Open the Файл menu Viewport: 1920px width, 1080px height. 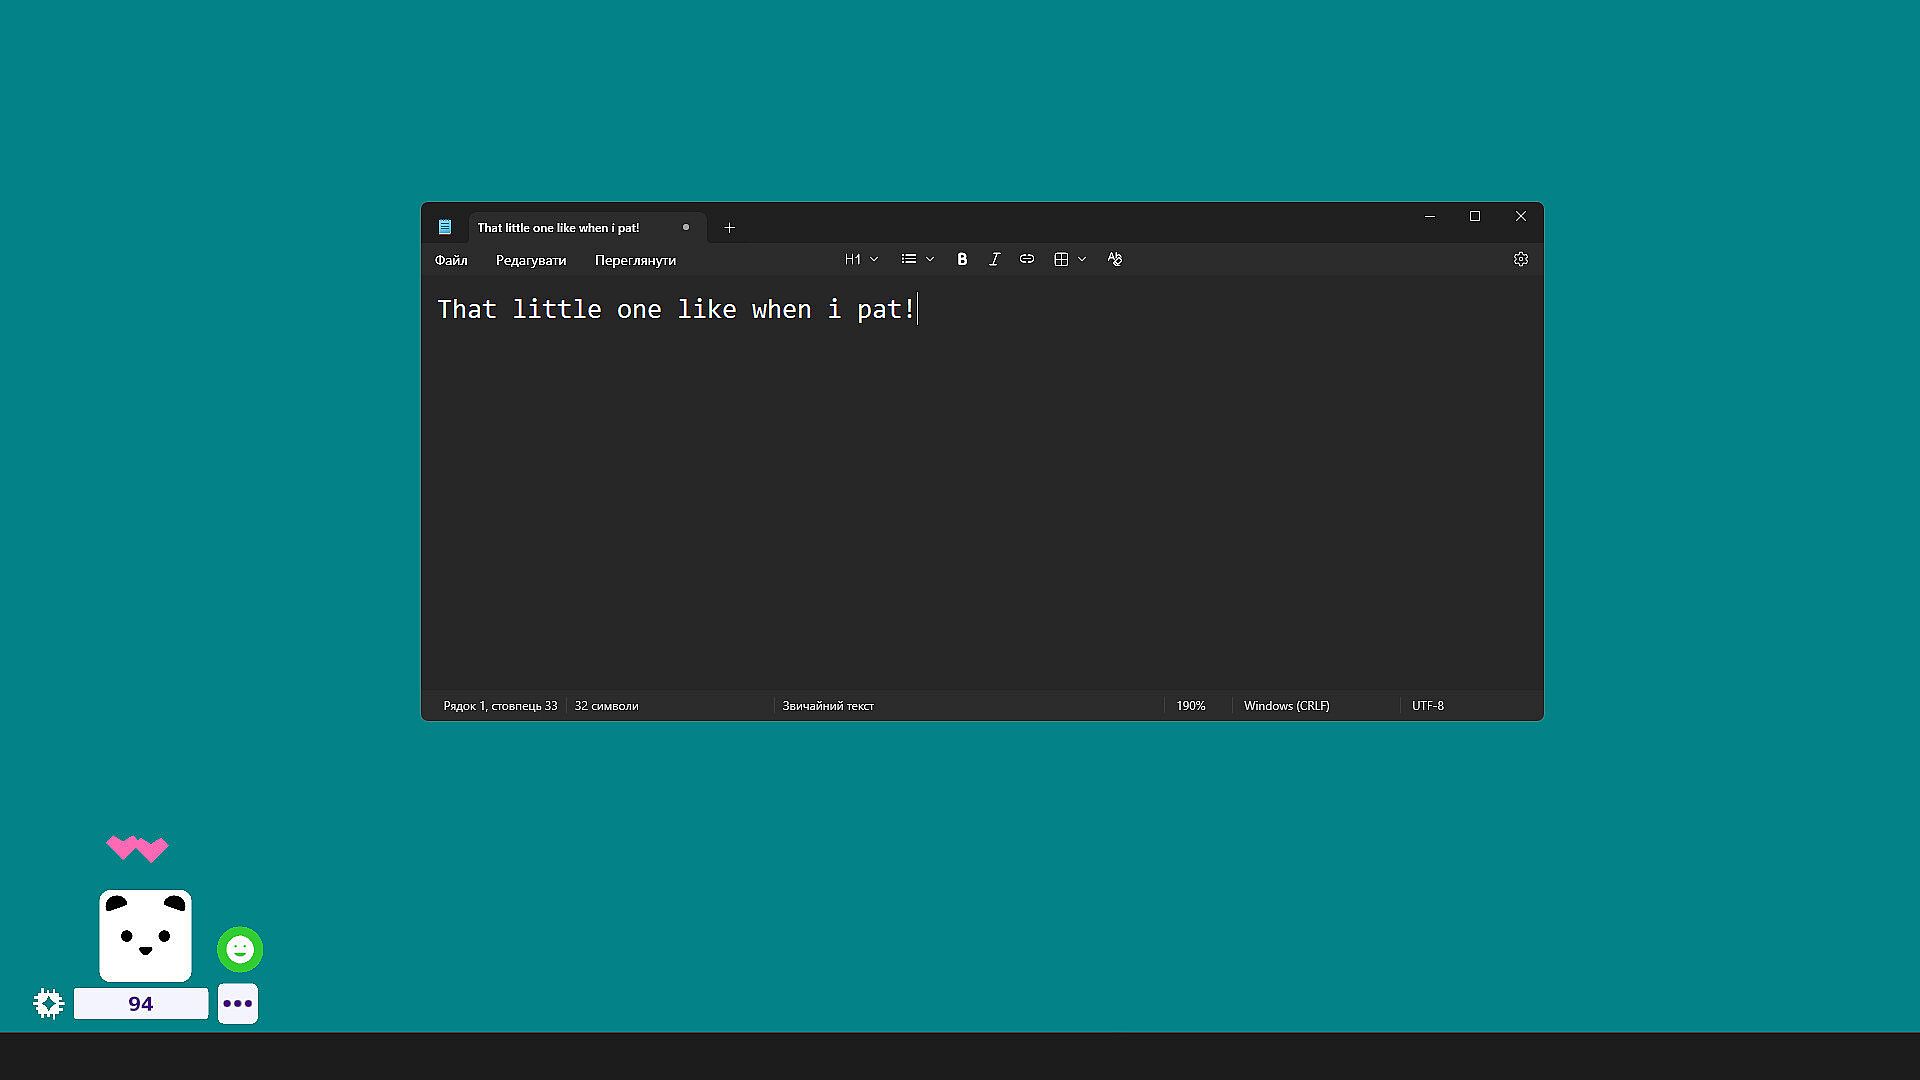click(451, 260)
